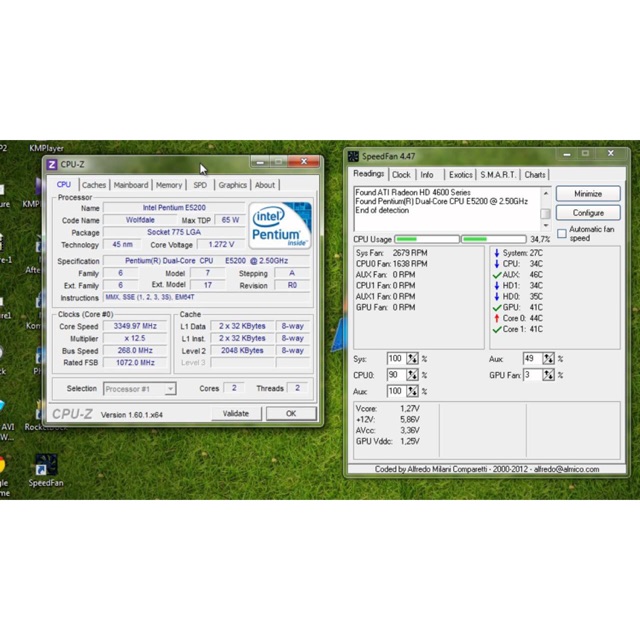Click the right-column Aux field showing 49

tap(532, 358)
